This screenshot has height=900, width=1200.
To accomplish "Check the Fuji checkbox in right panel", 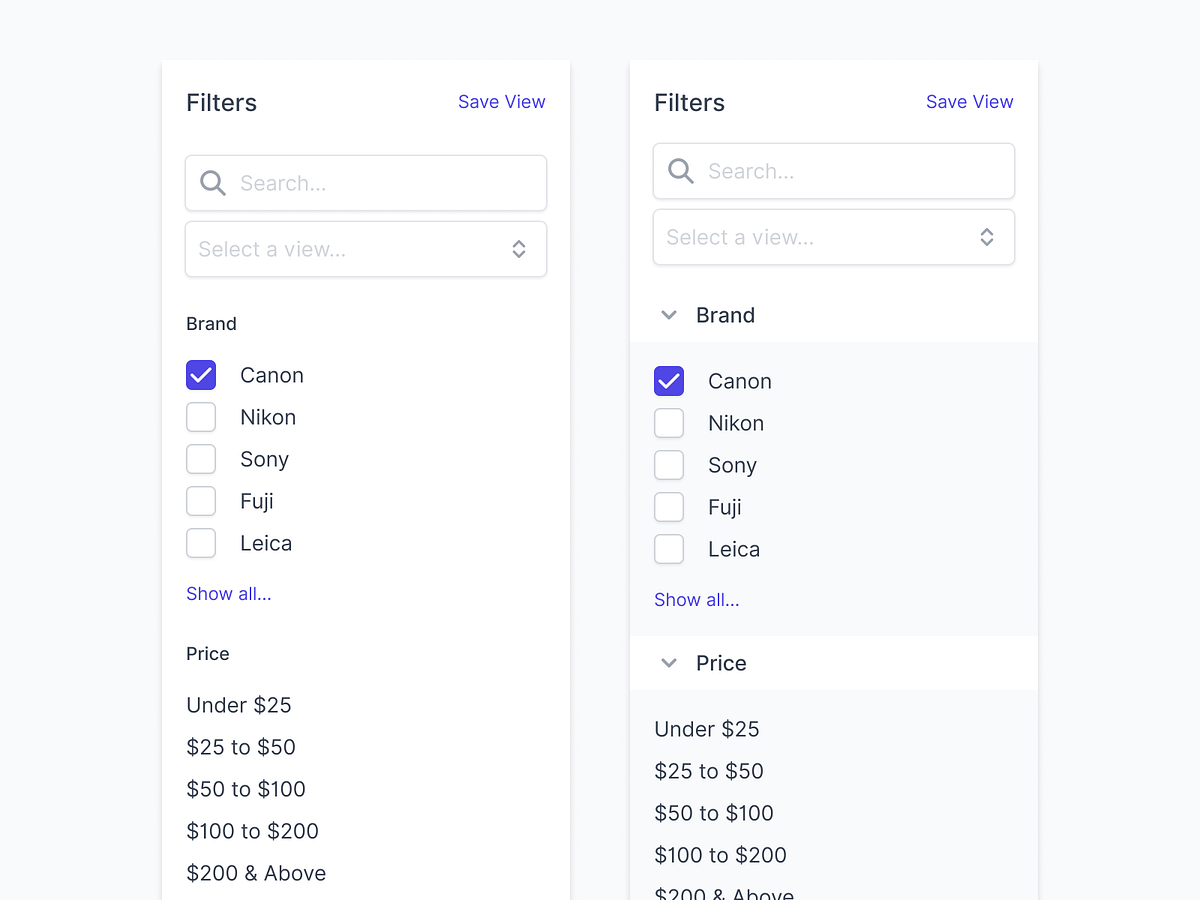I will (669, 507).
